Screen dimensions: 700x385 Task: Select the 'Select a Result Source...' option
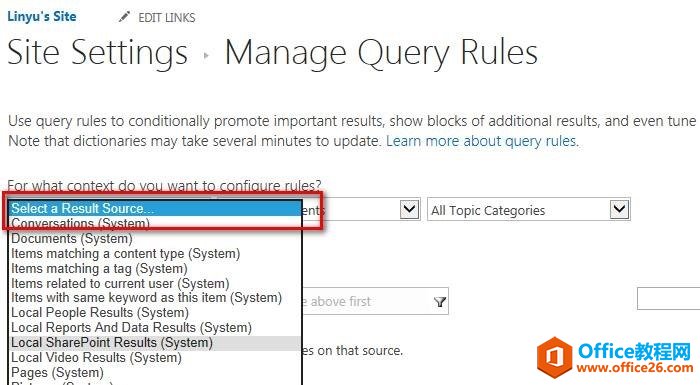[155, 208]
